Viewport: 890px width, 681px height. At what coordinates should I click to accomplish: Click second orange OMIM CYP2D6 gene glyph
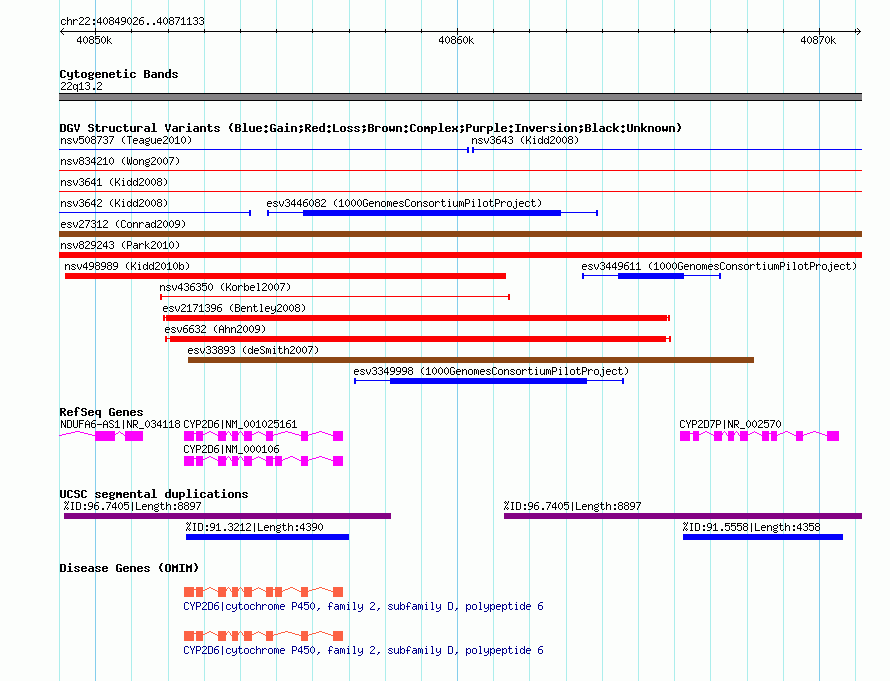(x=263, y=636)
